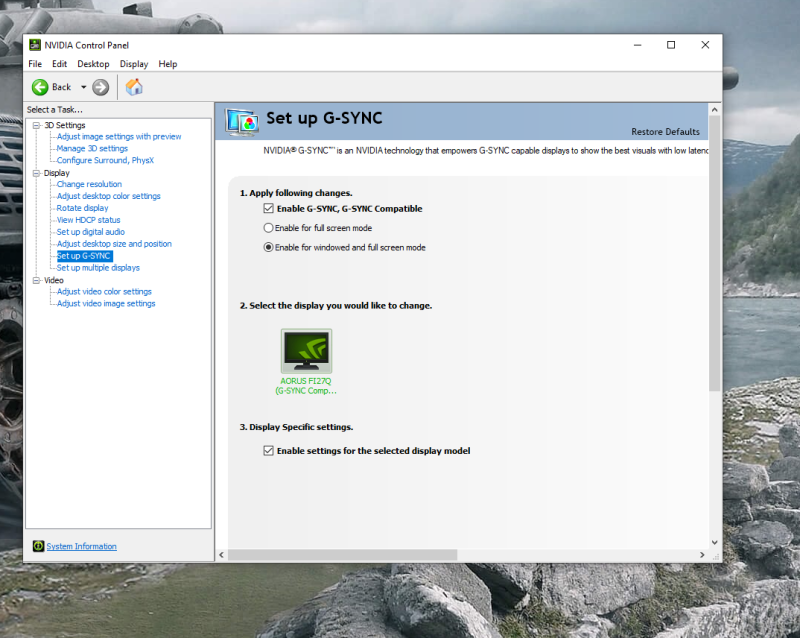Image resolution: width=800 pixels, height=638 pixels.
Task: Click the System Information icon
Action: tap(38, 546)
